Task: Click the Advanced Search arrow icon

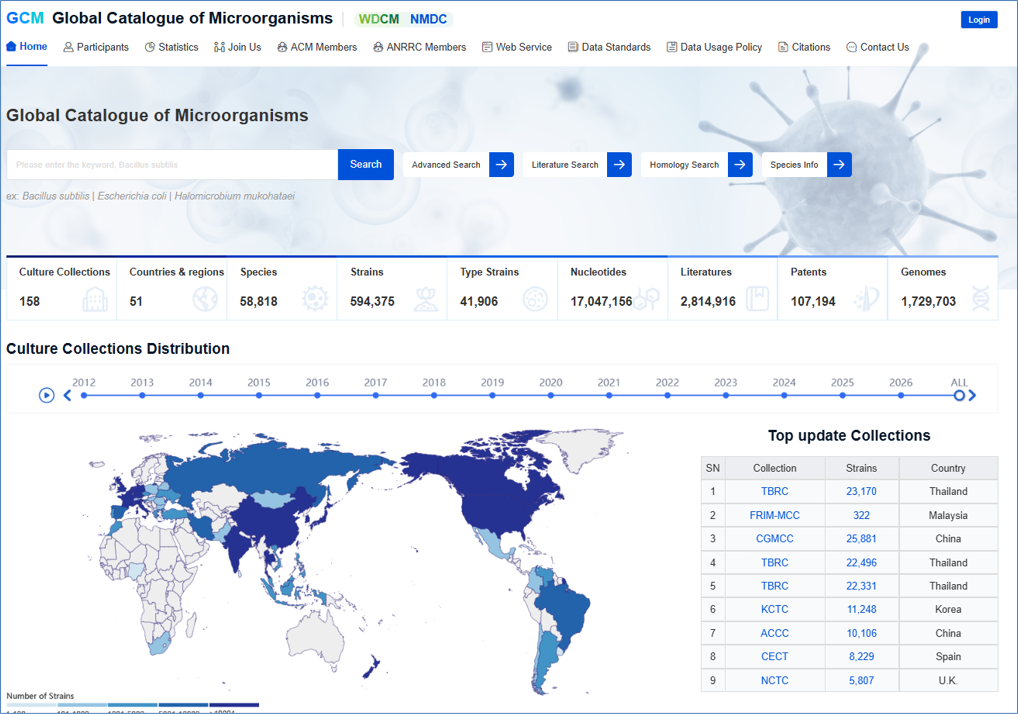Action: (501, 165)
